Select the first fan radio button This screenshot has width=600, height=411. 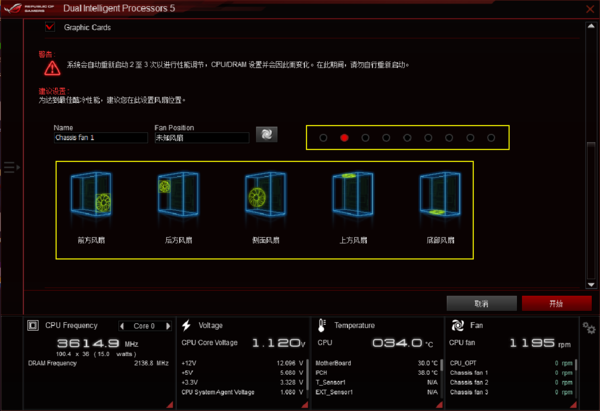[x=323, y=138]
